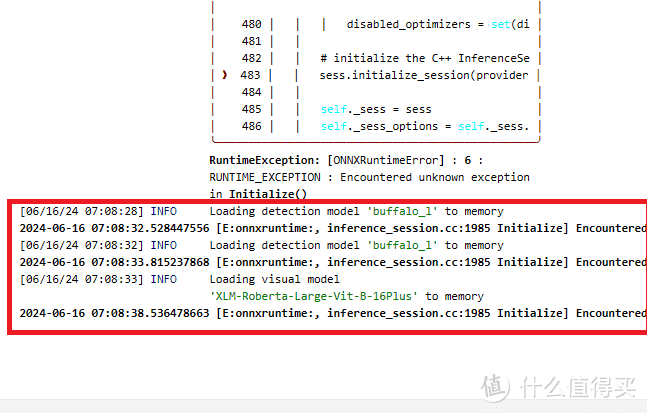Click the '[06/16/24 07:08:33]' log timestamp

(x=82, y=279)
